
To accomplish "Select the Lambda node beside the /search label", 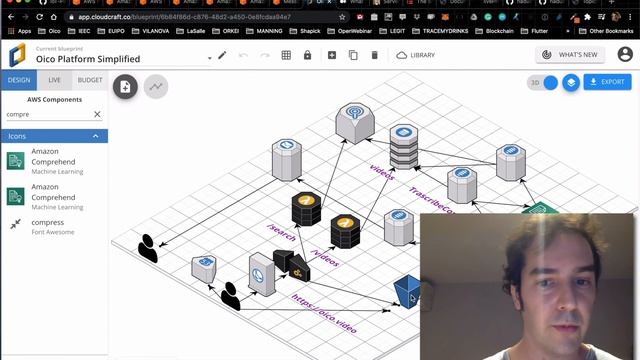I will pos(306,209).
